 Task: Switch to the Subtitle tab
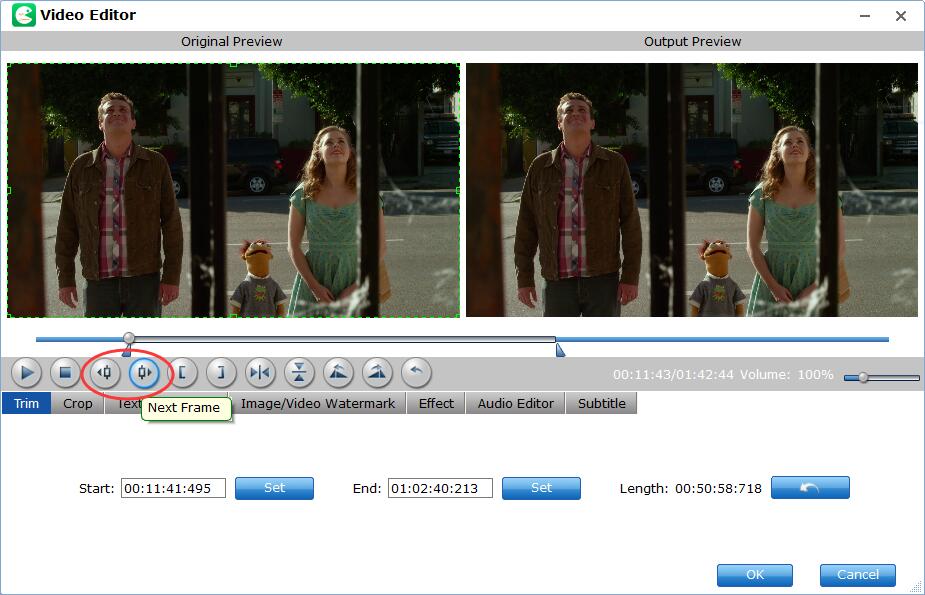click(602, 403)
